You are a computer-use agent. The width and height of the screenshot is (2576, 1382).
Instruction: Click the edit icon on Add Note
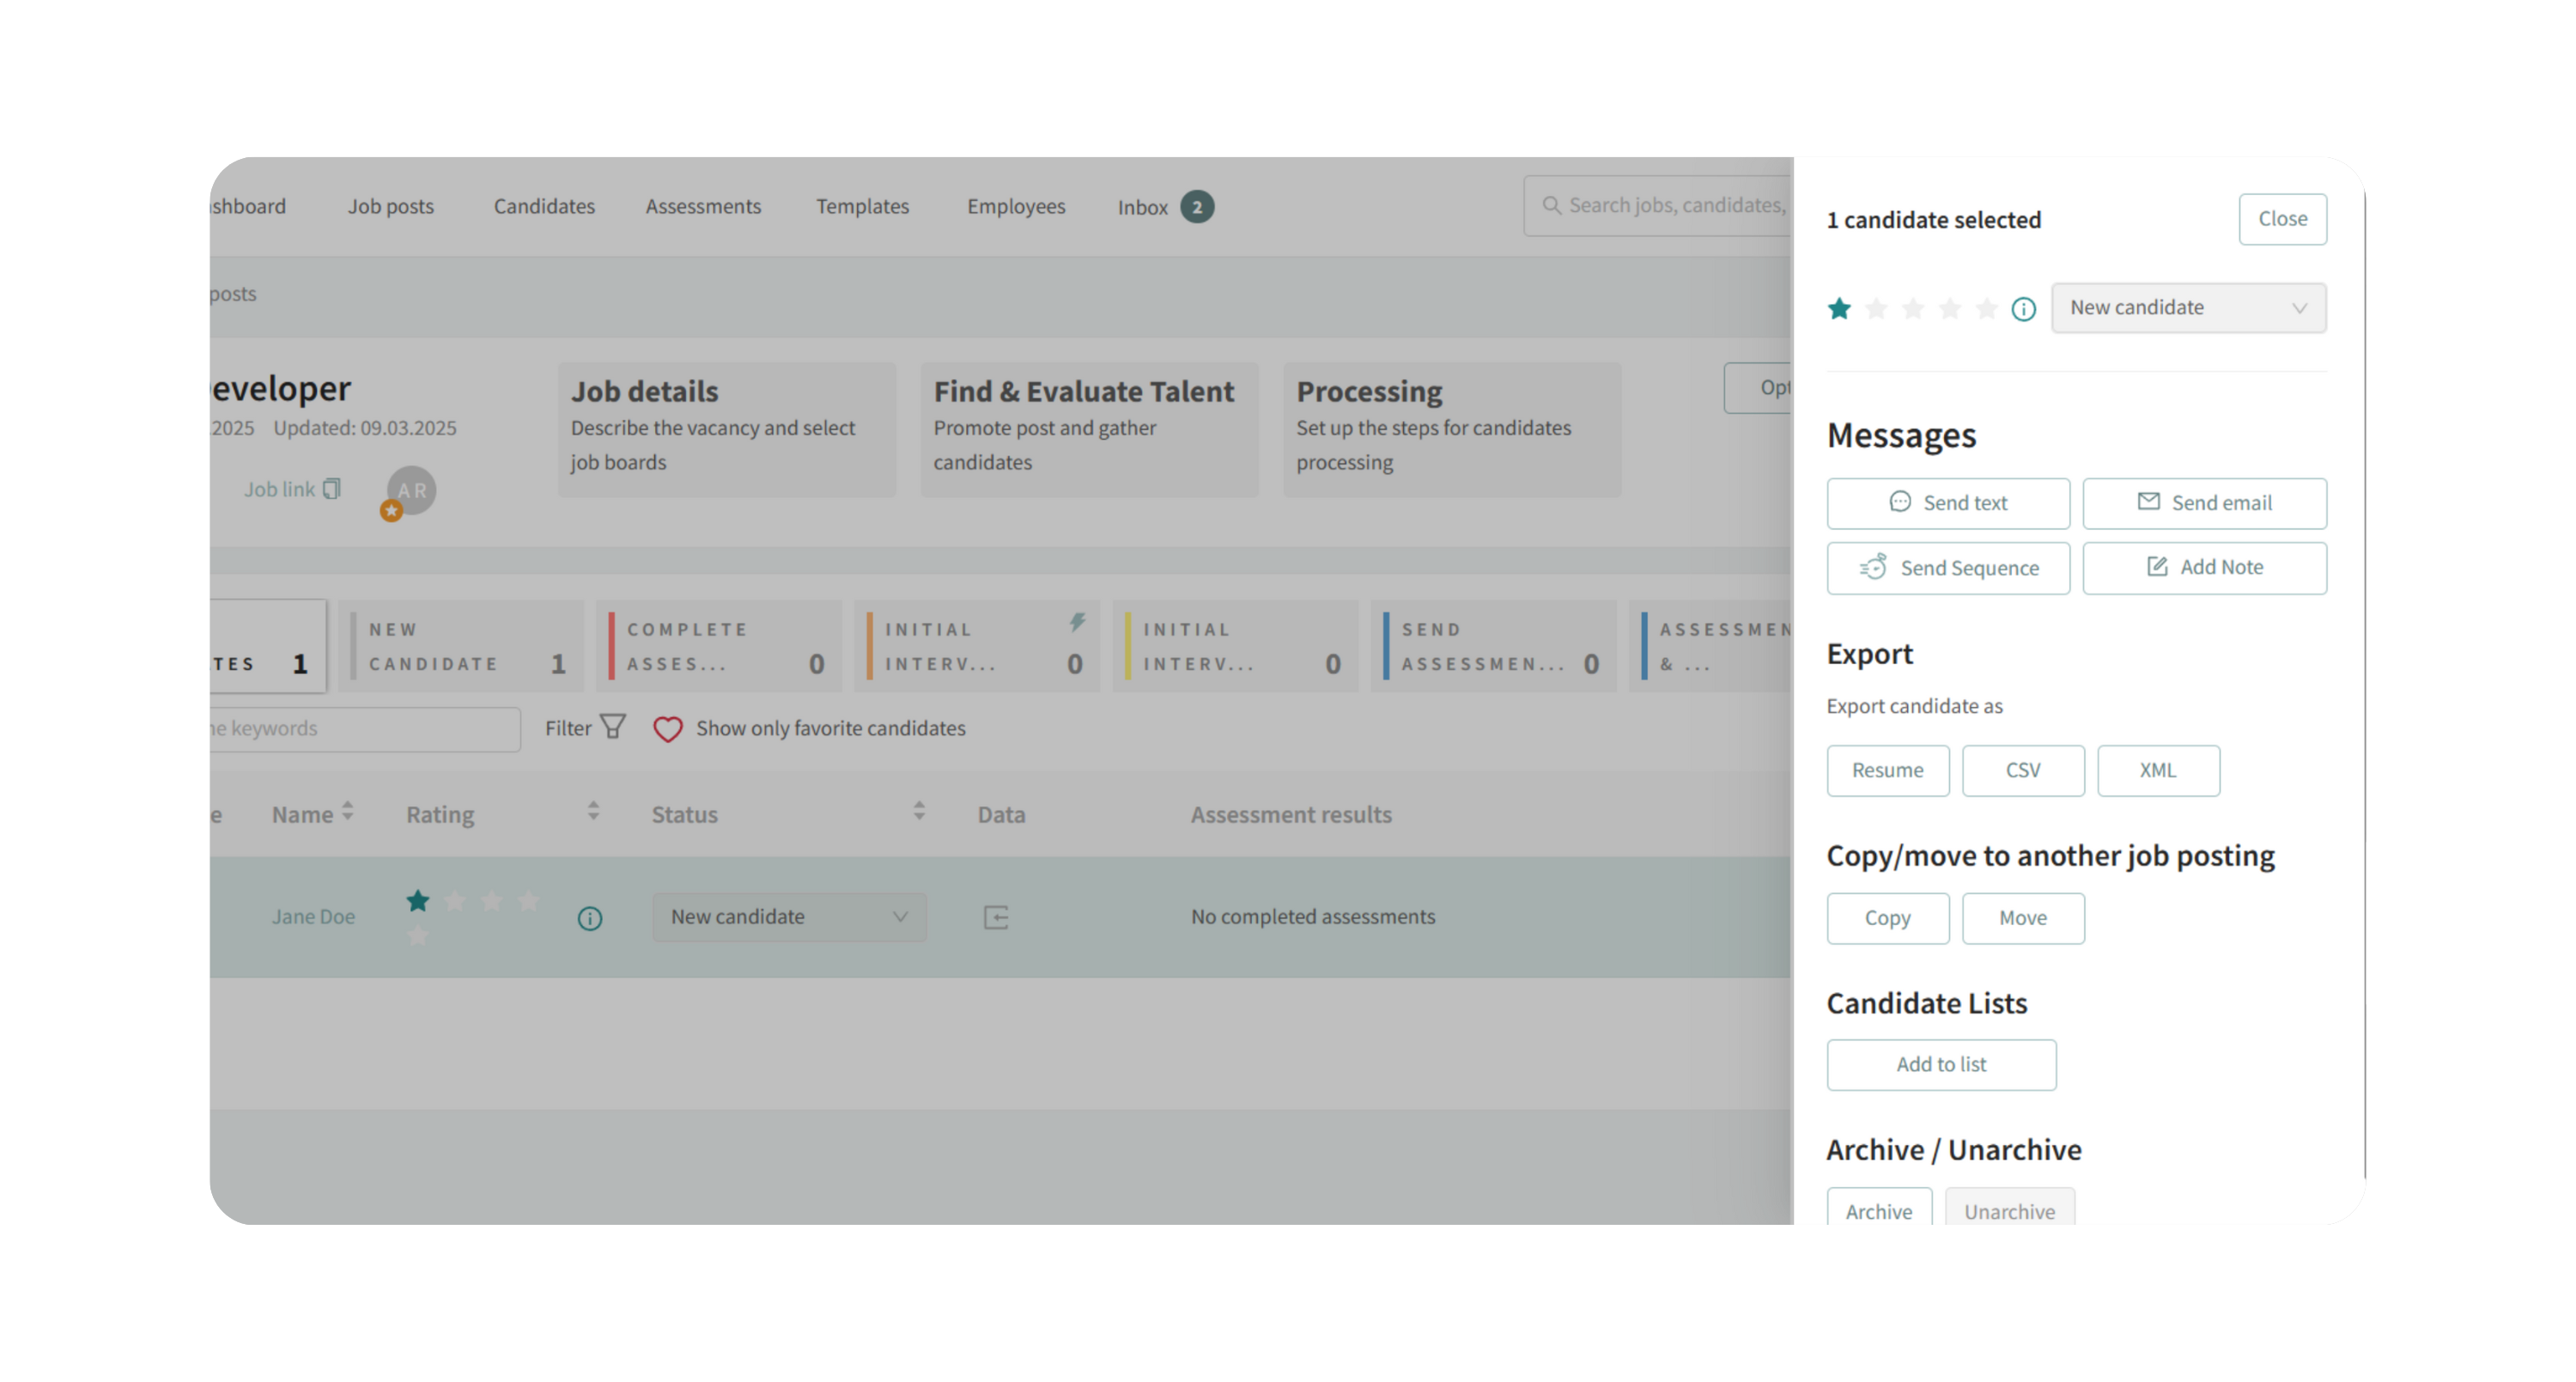[2157, 567]
